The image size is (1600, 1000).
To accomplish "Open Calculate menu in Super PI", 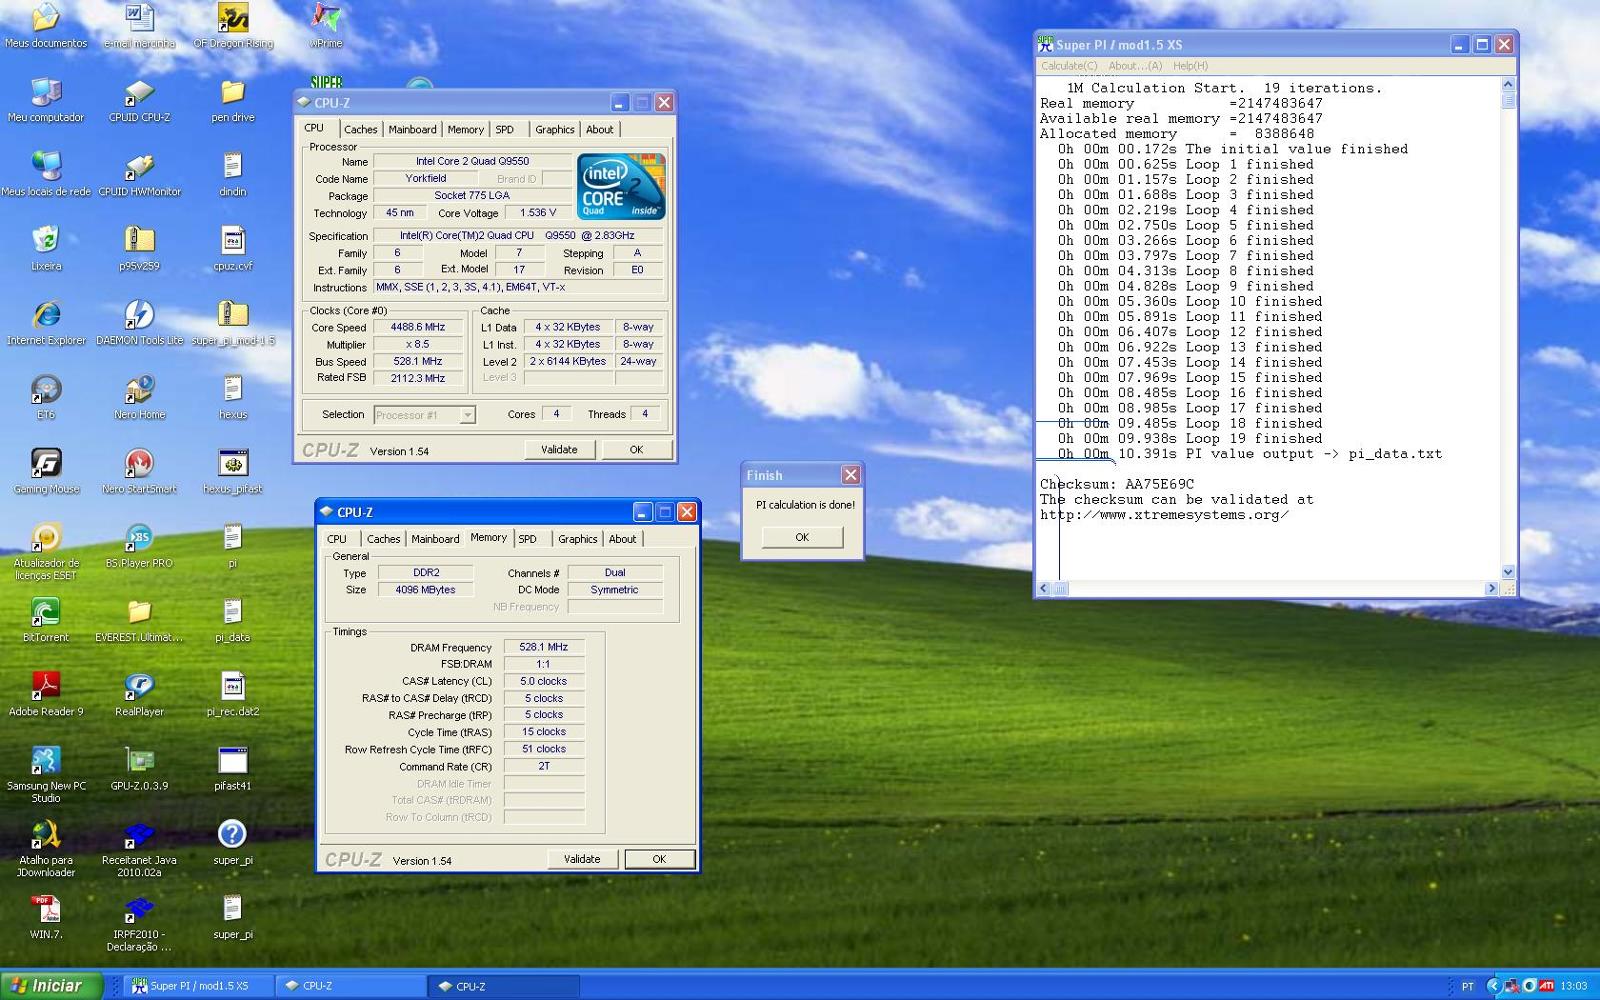I will coord(1069,66).
